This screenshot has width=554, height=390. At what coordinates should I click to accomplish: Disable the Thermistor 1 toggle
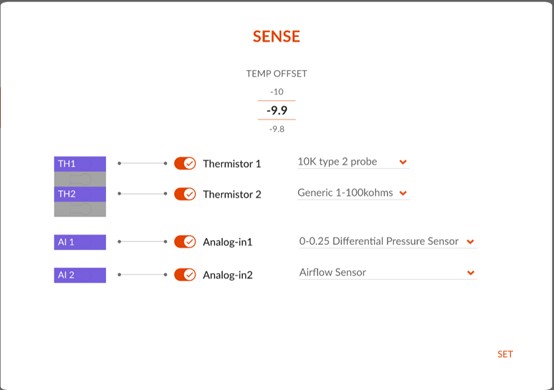click(x=185, y=164)
